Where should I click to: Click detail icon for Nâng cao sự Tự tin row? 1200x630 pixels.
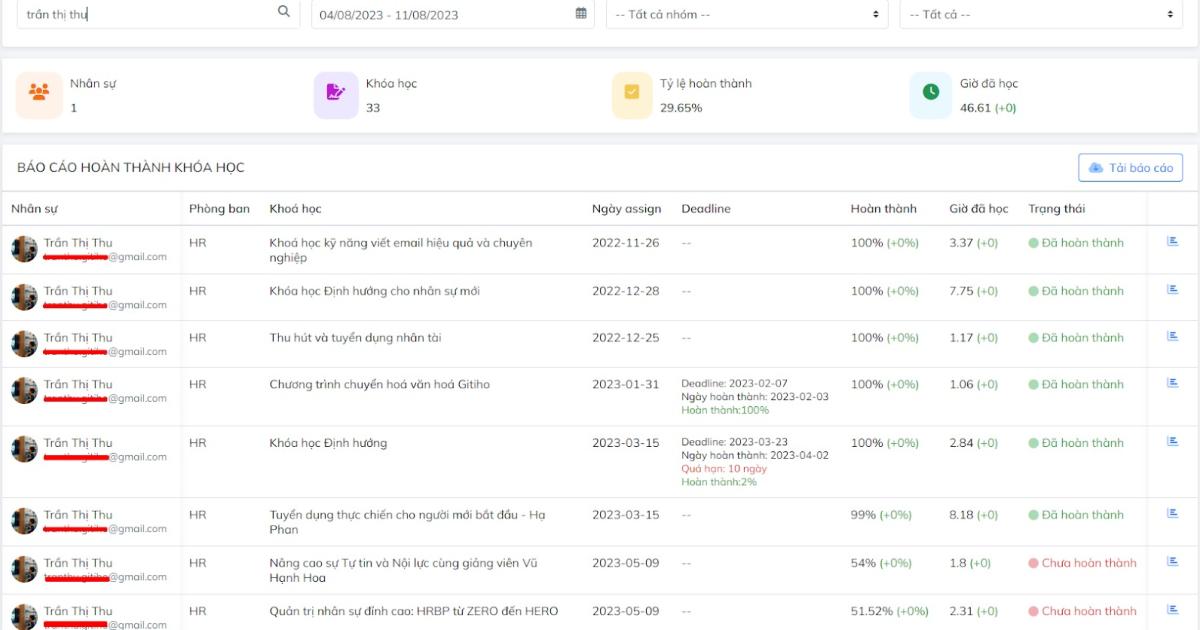1173,562
